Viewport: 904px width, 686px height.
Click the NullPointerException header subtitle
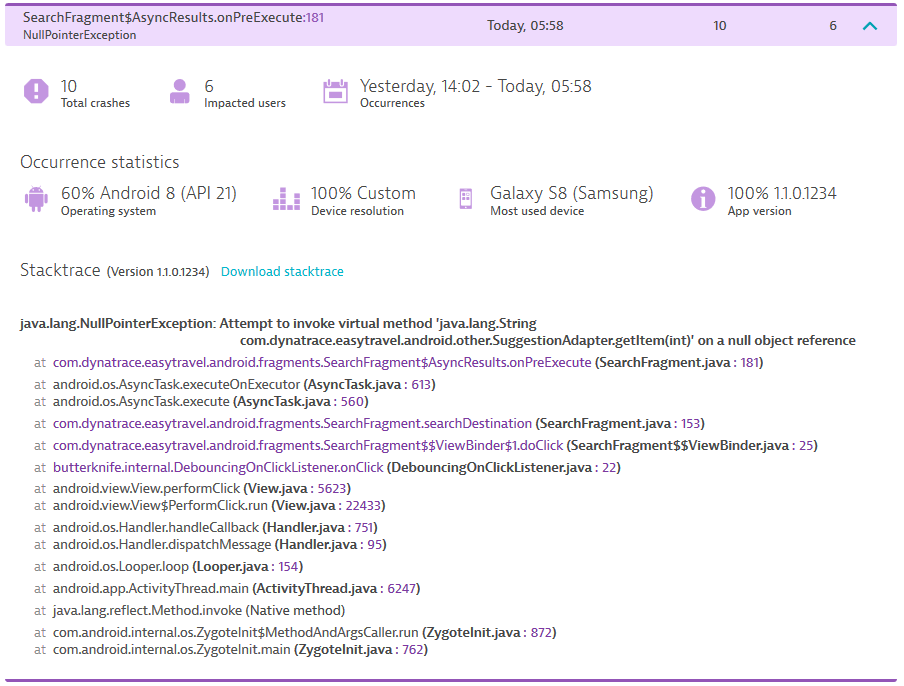pos(80,35)
